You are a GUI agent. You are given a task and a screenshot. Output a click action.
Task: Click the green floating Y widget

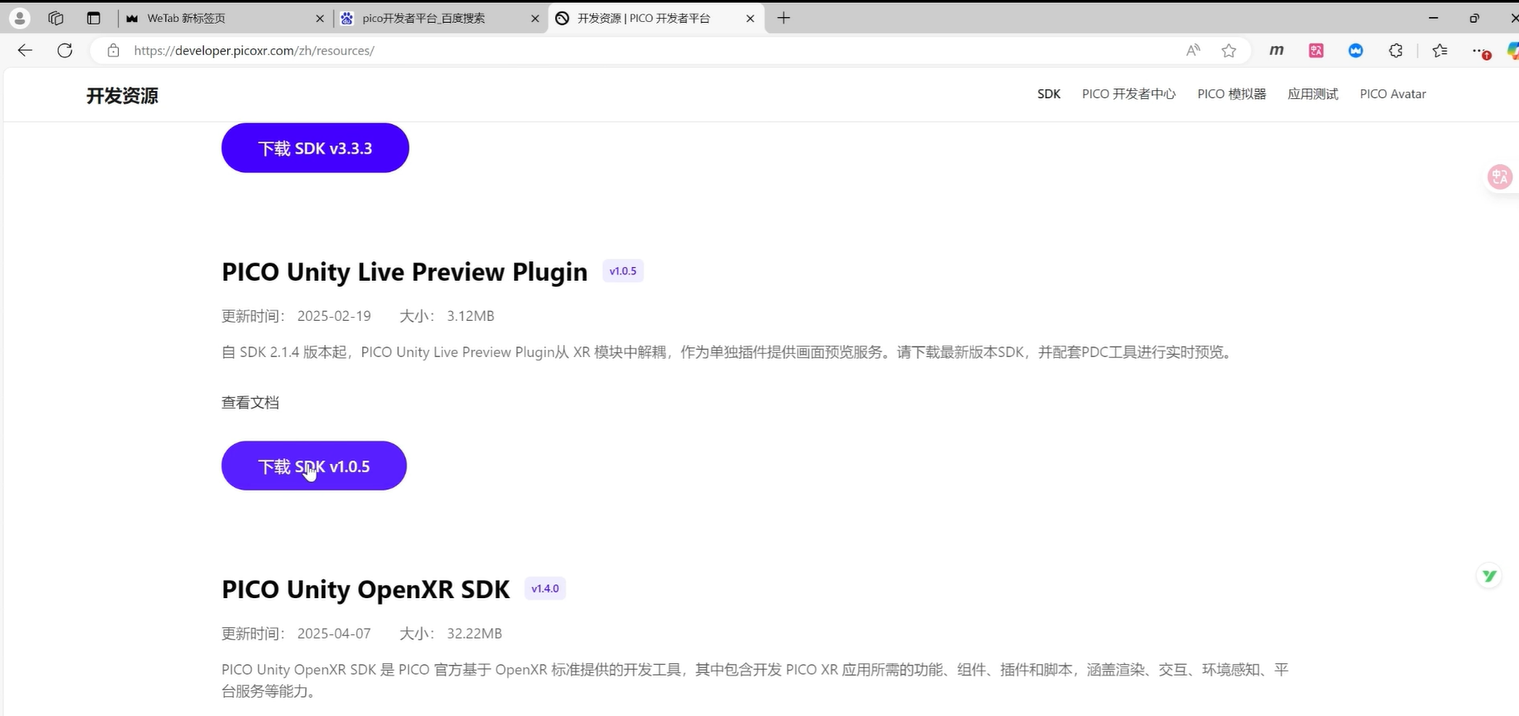point(1489,576)
